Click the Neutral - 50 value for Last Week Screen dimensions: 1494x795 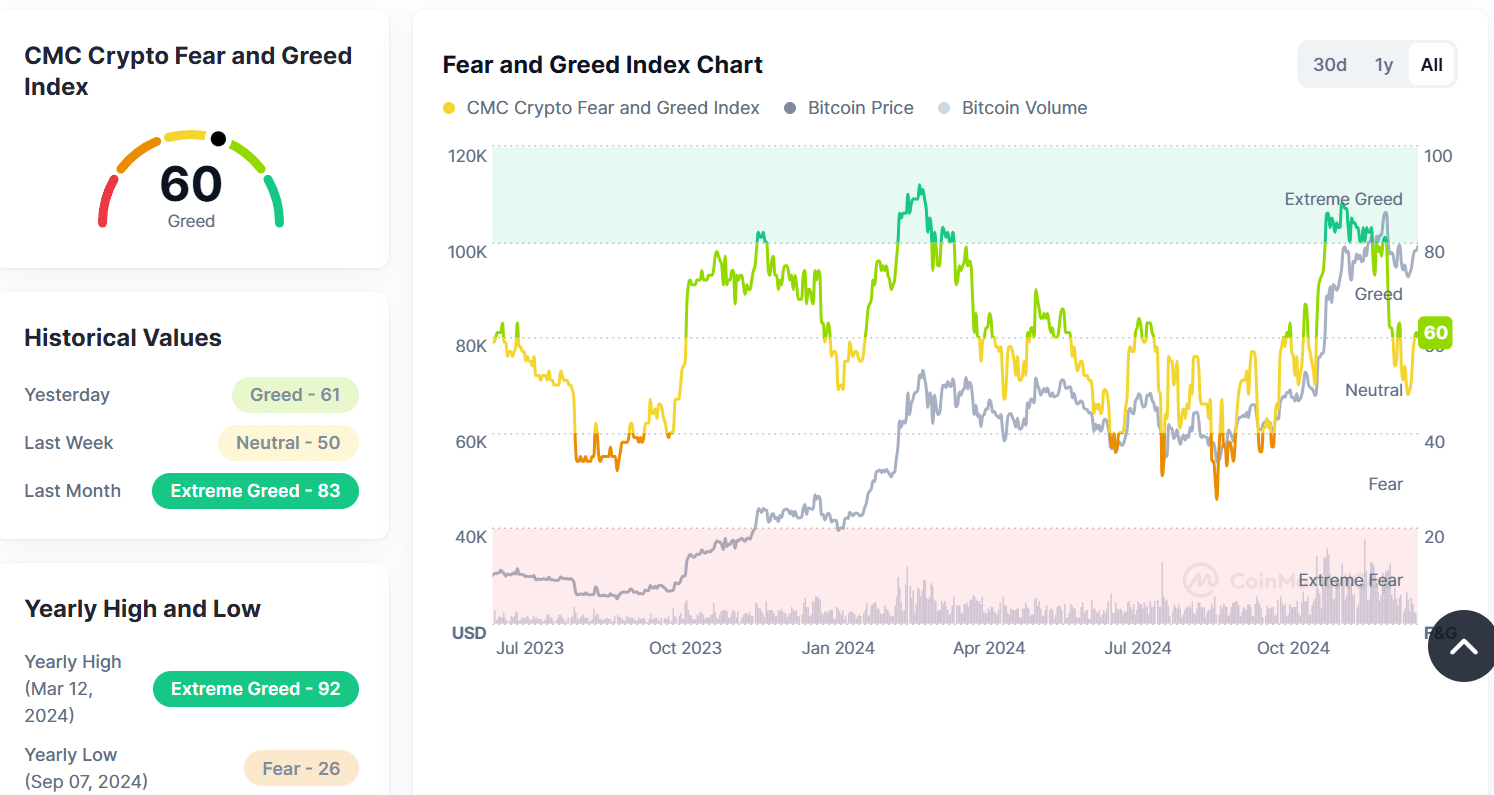288,442
